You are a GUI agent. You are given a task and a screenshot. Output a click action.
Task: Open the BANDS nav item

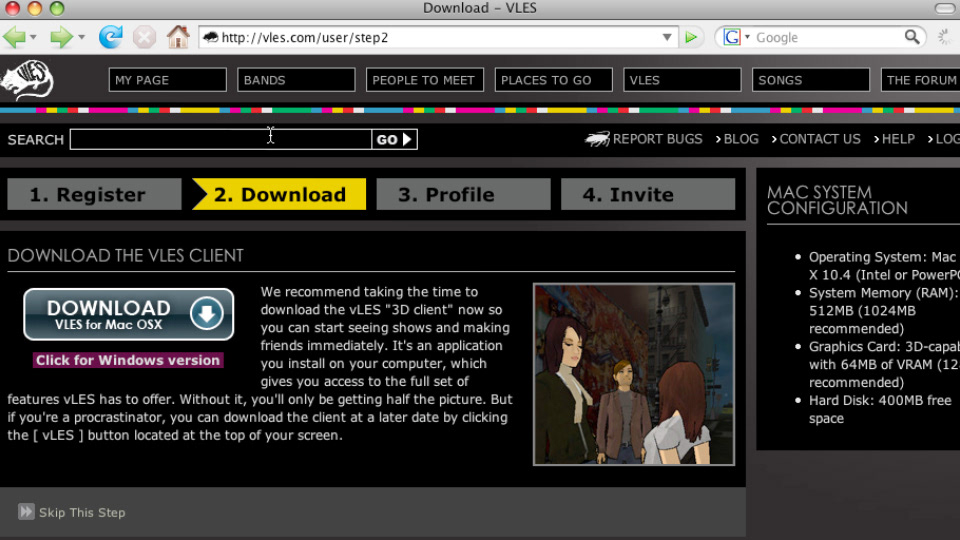coord(296,80)
